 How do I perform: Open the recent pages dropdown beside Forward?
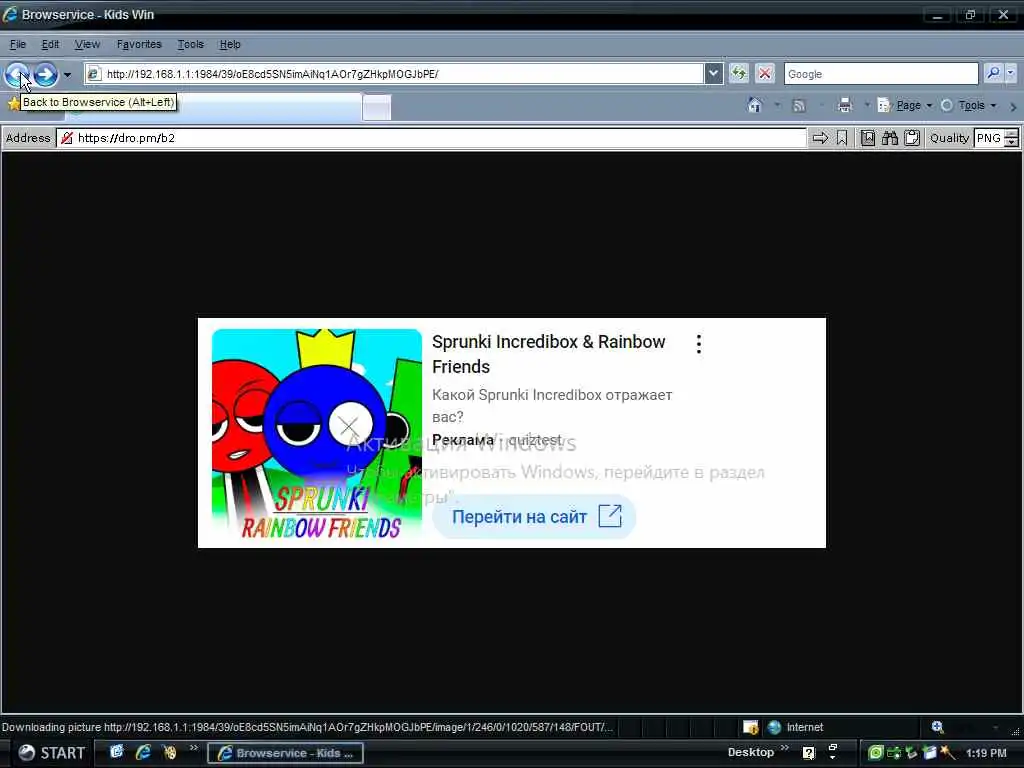[x=67, y=74]
